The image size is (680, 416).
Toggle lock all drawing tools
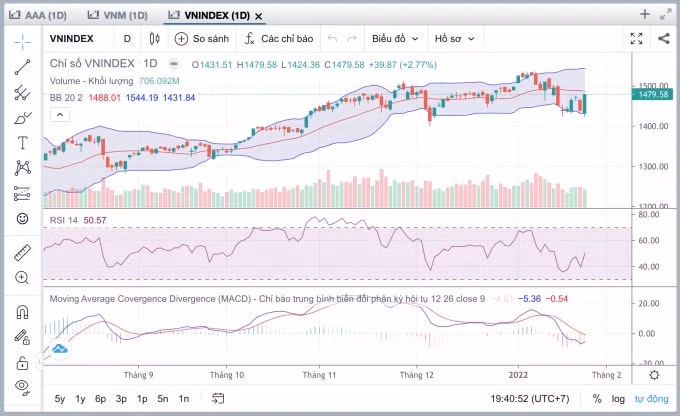pyautogui.click(x=23, y=363)
